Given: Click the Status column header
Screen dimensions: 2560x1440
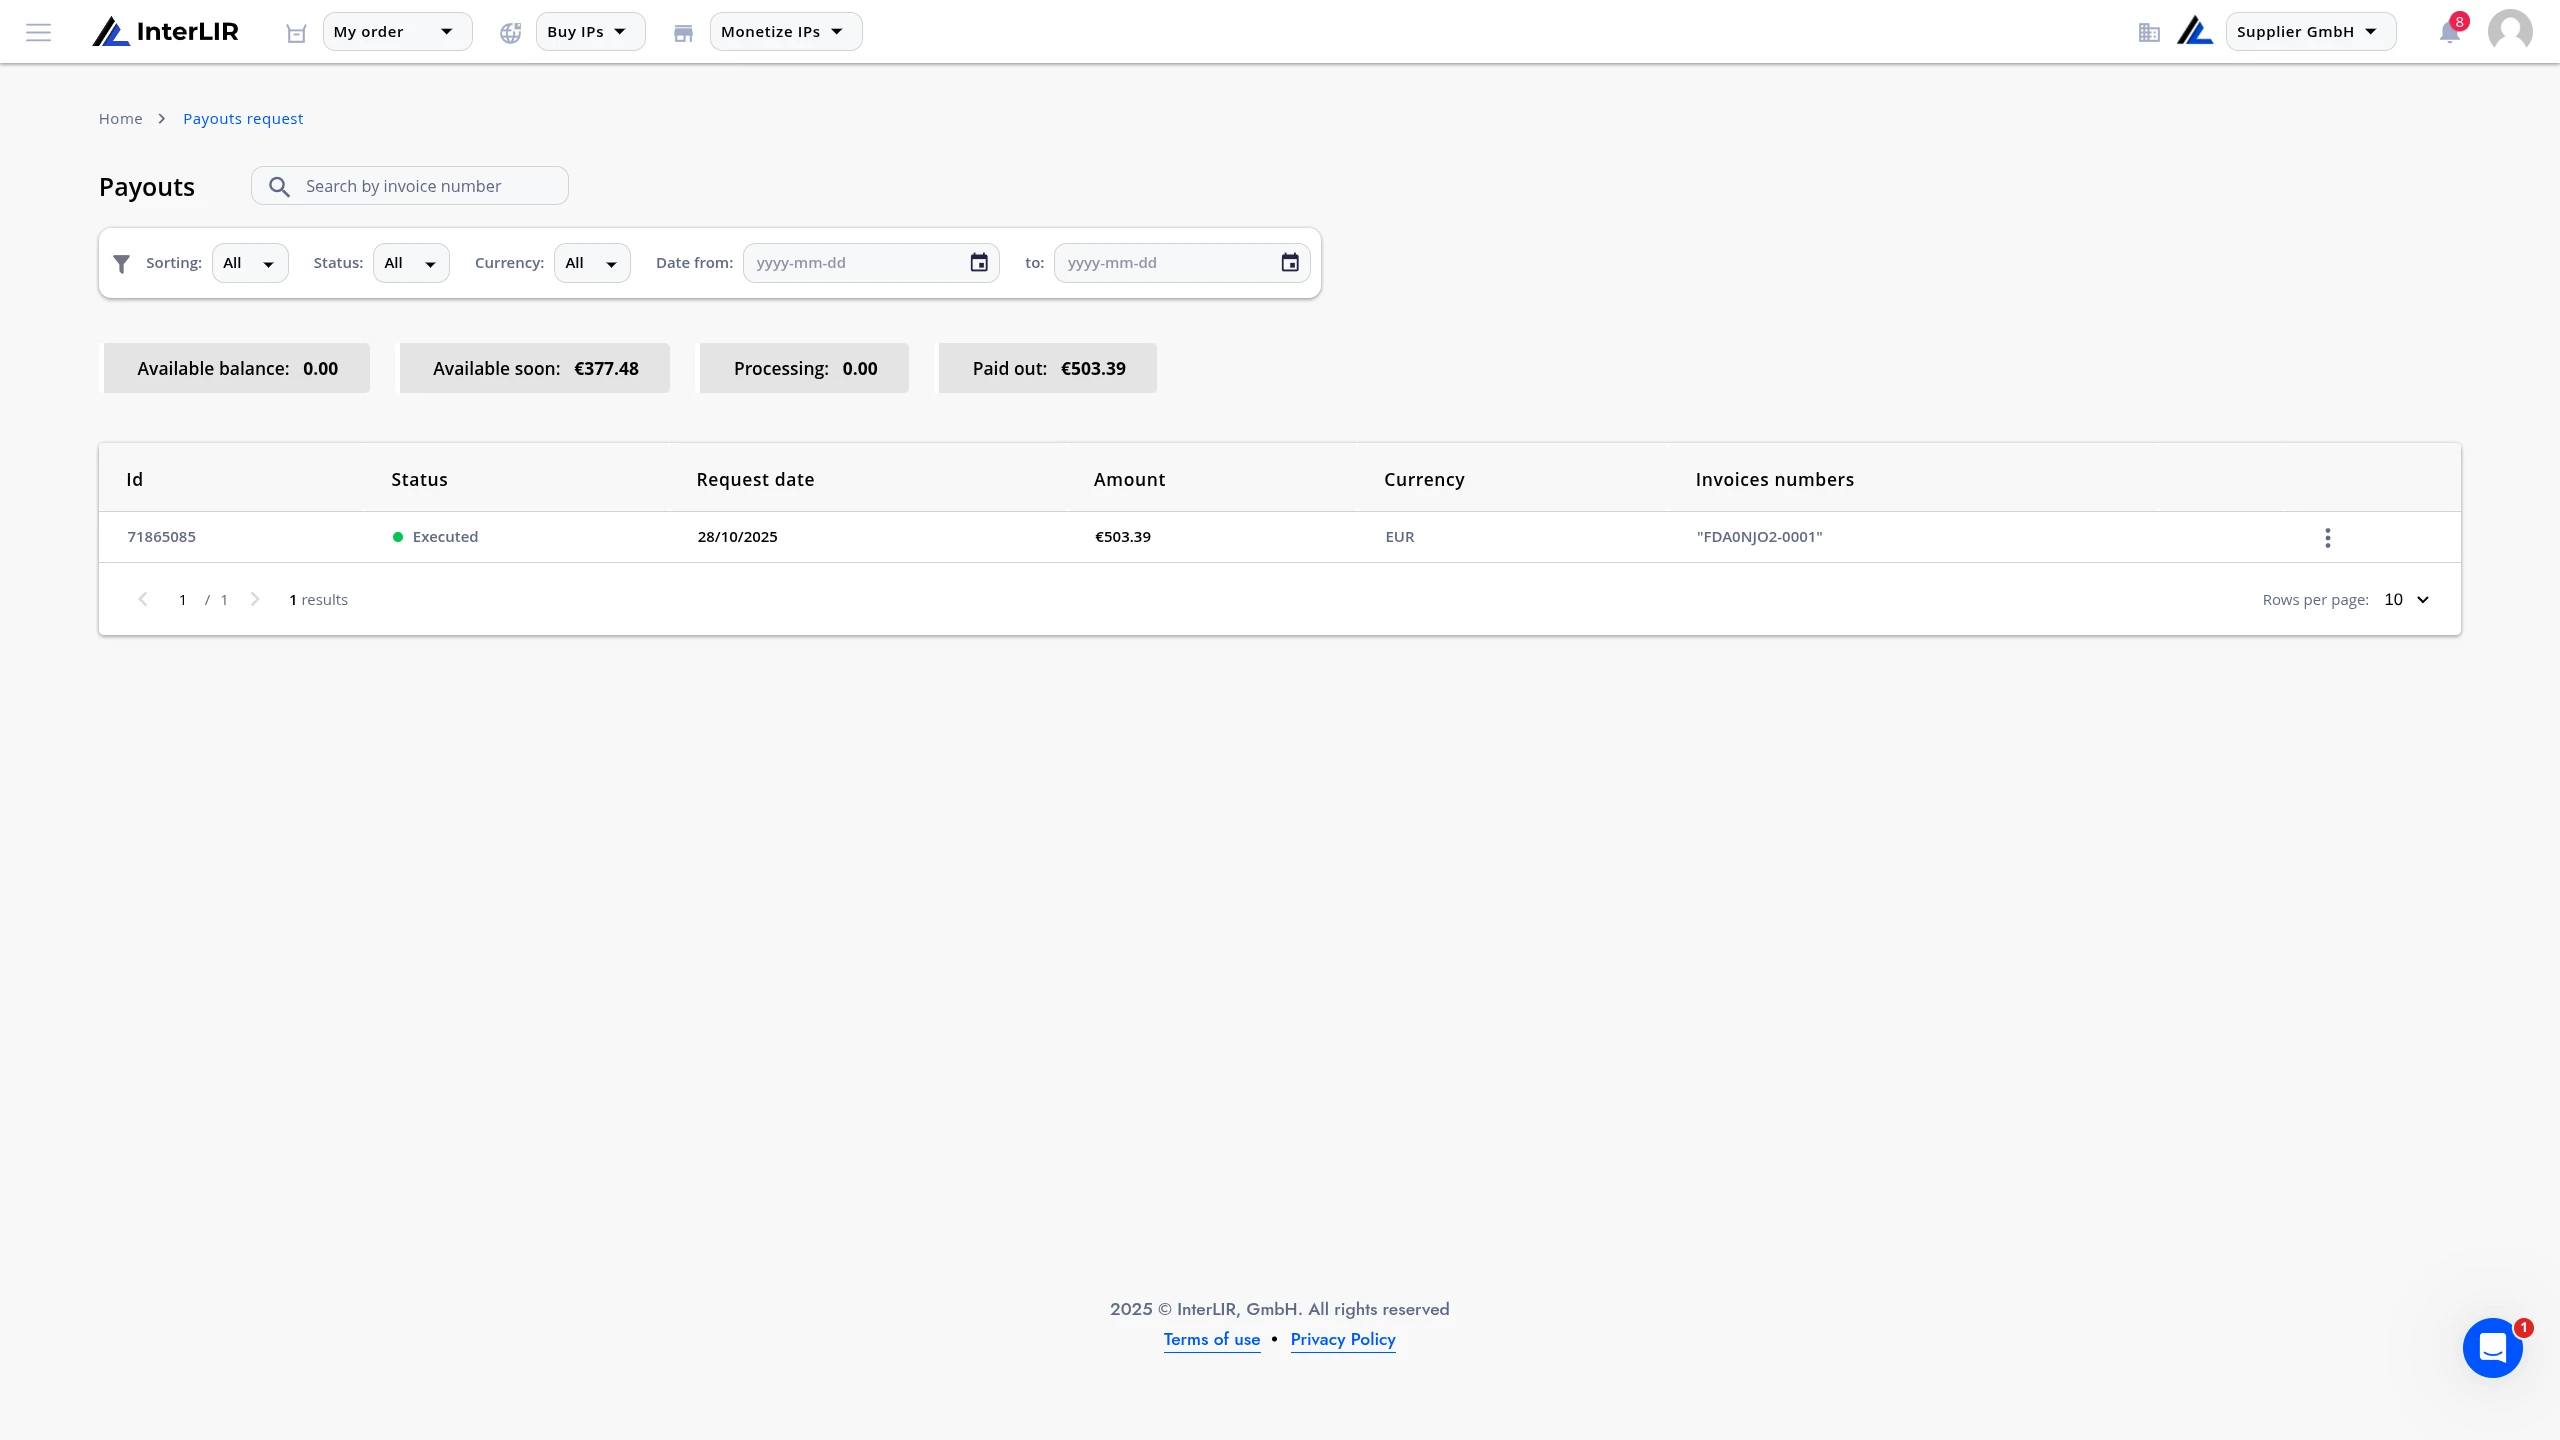Looking at the screenshot, I should (419, 480).
